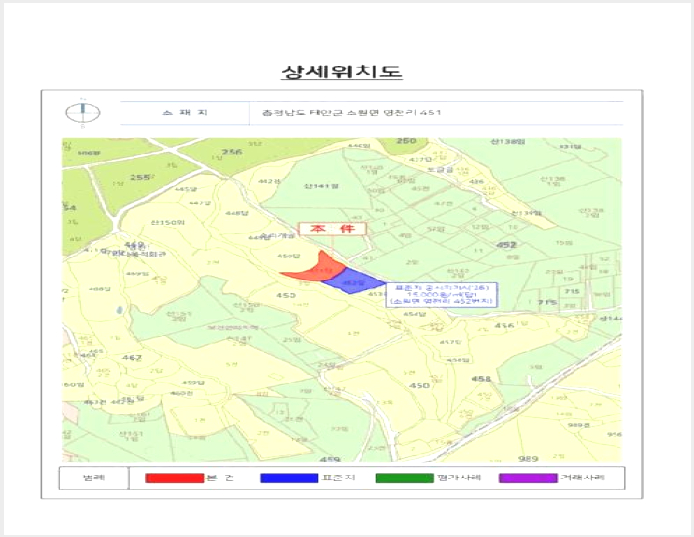Click map label 452 on green area
694x537 pixels.
click(506, 245)
